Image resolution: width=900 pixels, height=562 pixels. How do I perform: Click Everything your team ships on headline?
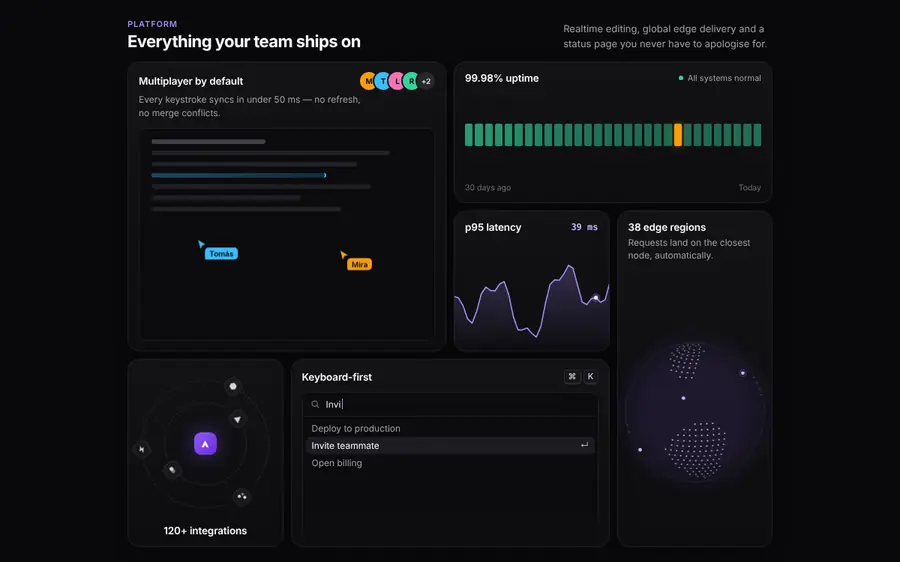[244, 42]
